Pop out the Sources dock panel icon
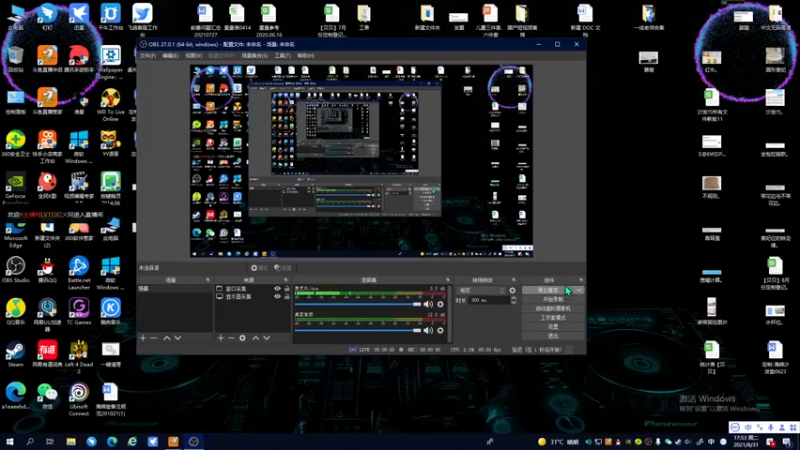 (x=286, y=280)
